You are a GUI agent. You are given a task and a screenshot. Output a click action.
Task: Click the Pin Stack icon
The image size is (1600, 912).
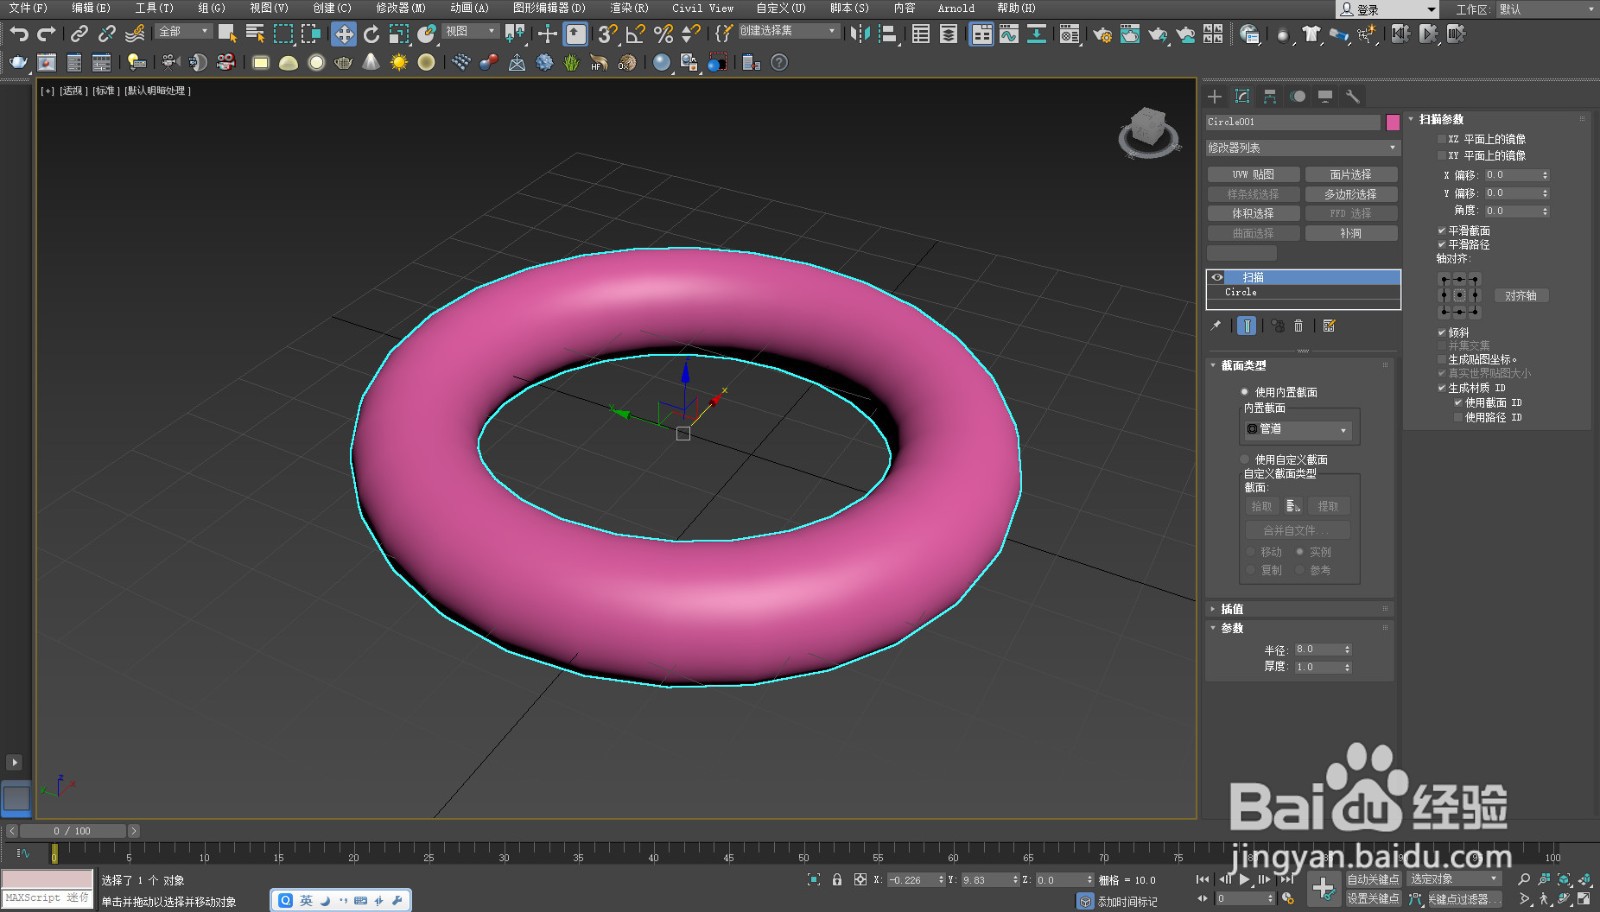point(1216,325)
